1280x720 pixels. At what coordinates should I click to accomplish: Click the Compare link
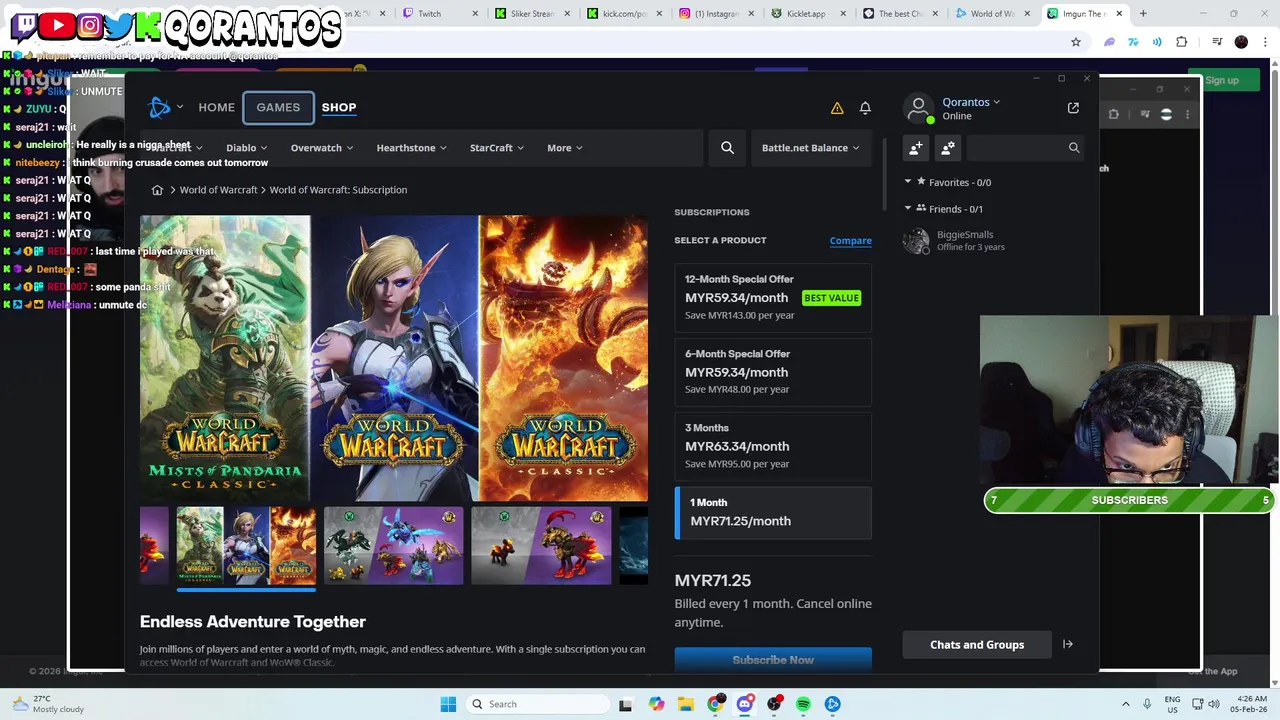[x=850, y=241]
